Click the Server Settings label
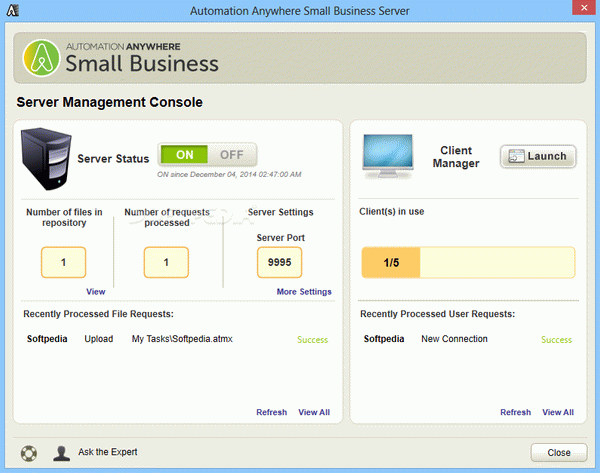Screen dimensions: 600x473 [280, 212]
